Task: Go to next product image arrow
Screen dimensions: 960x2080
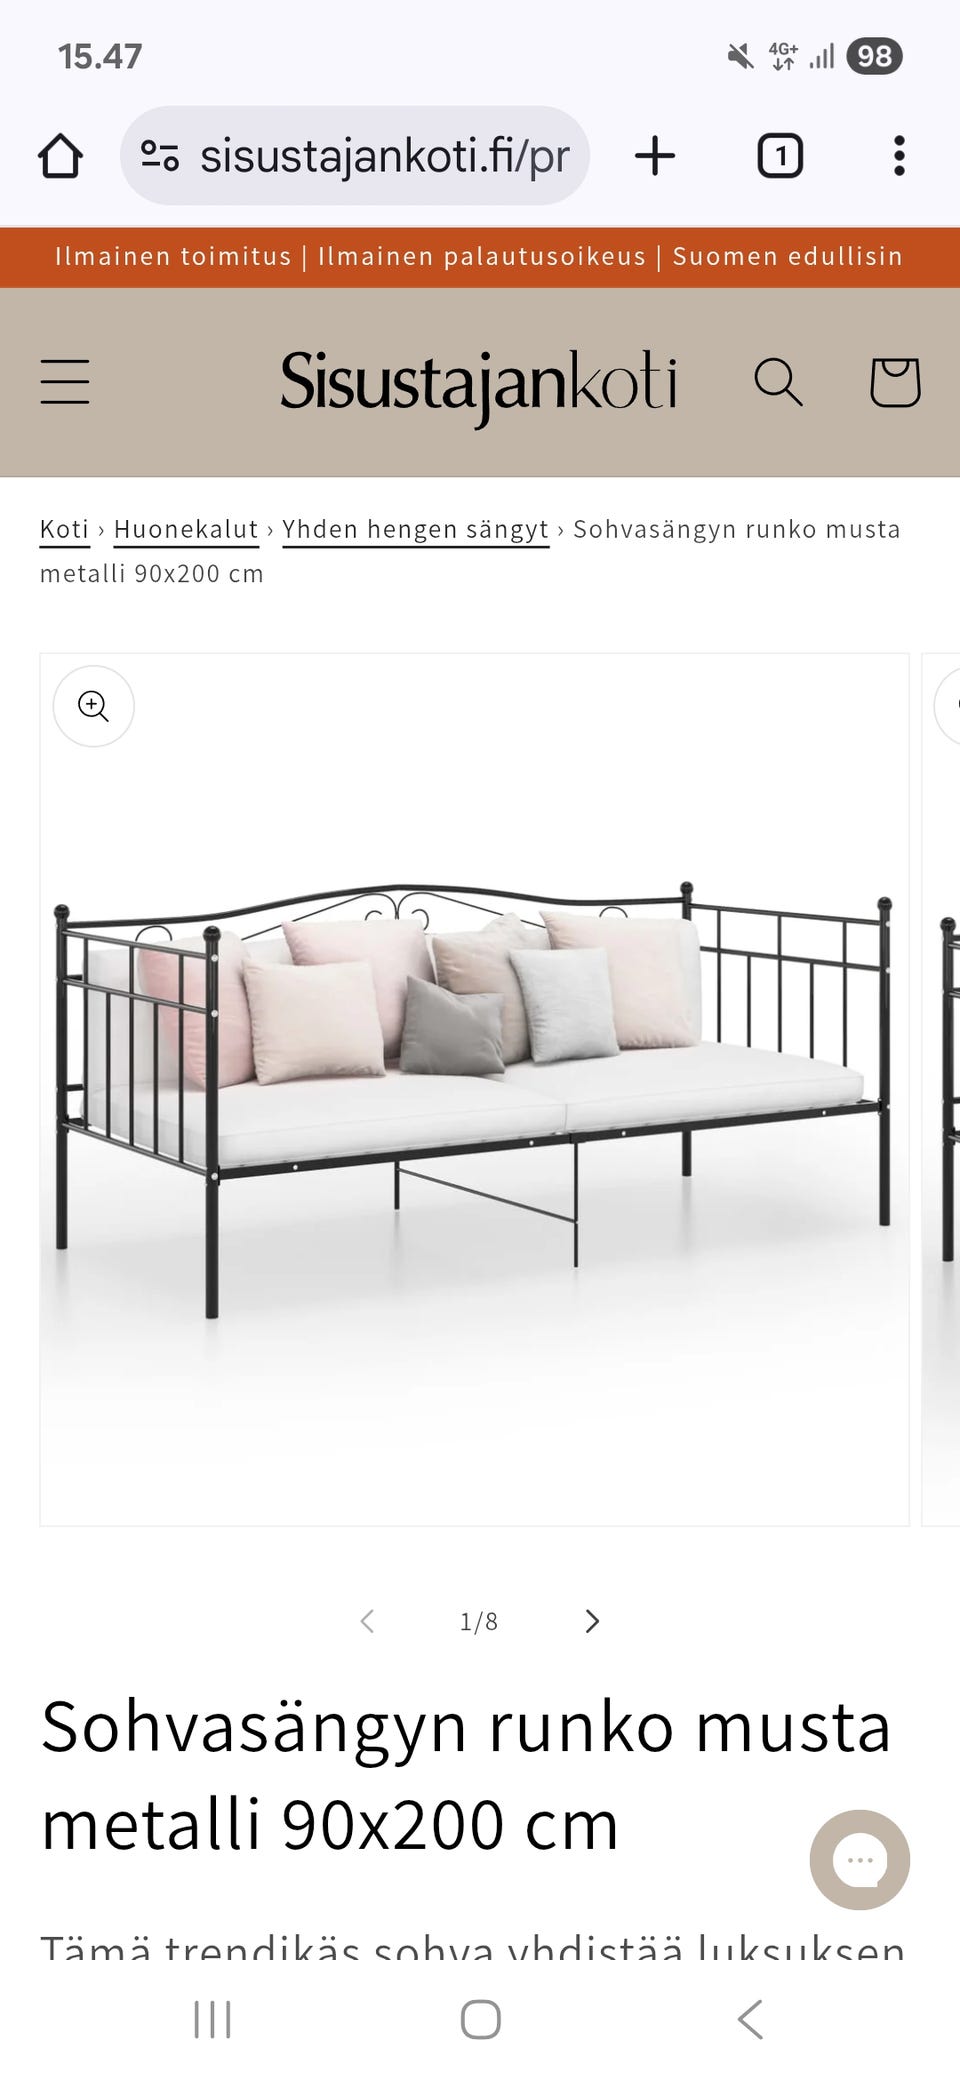Action: (x=592, y=1621)
